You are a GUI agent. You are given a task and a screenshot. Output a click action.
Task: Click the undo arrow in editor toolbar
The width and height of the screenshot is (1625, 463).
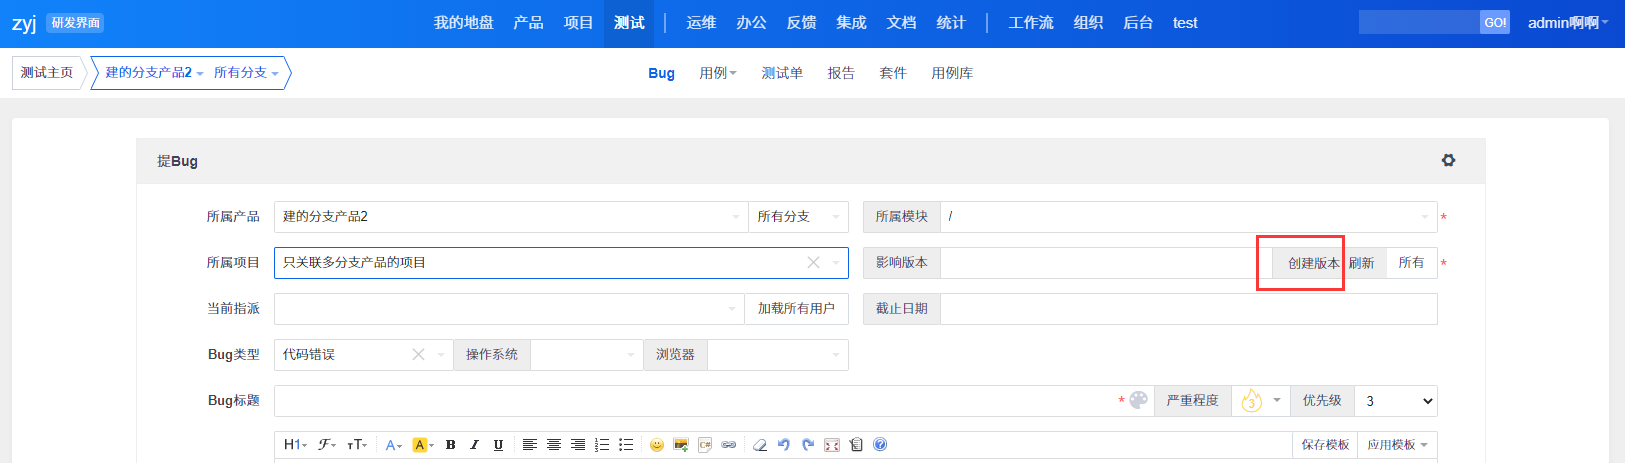784,445
